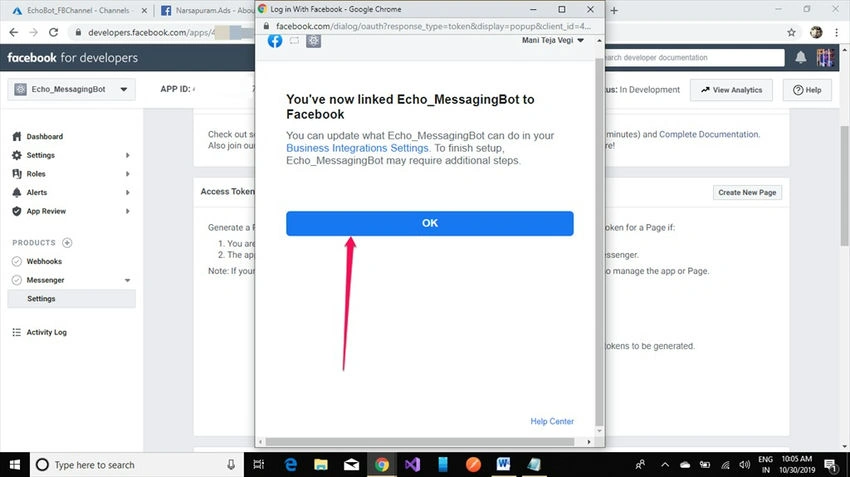Click the Facebook logo icon in popup
Image resolution: width=850 pixels, height=477 pixels.
[275, 41]
